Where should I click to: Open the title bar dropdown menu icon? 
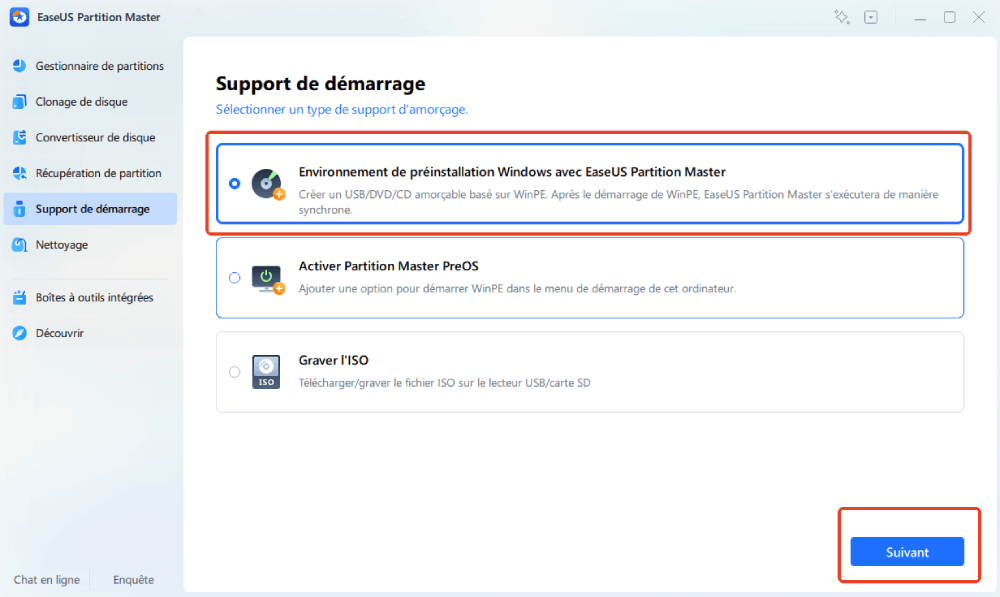point(871,17)
